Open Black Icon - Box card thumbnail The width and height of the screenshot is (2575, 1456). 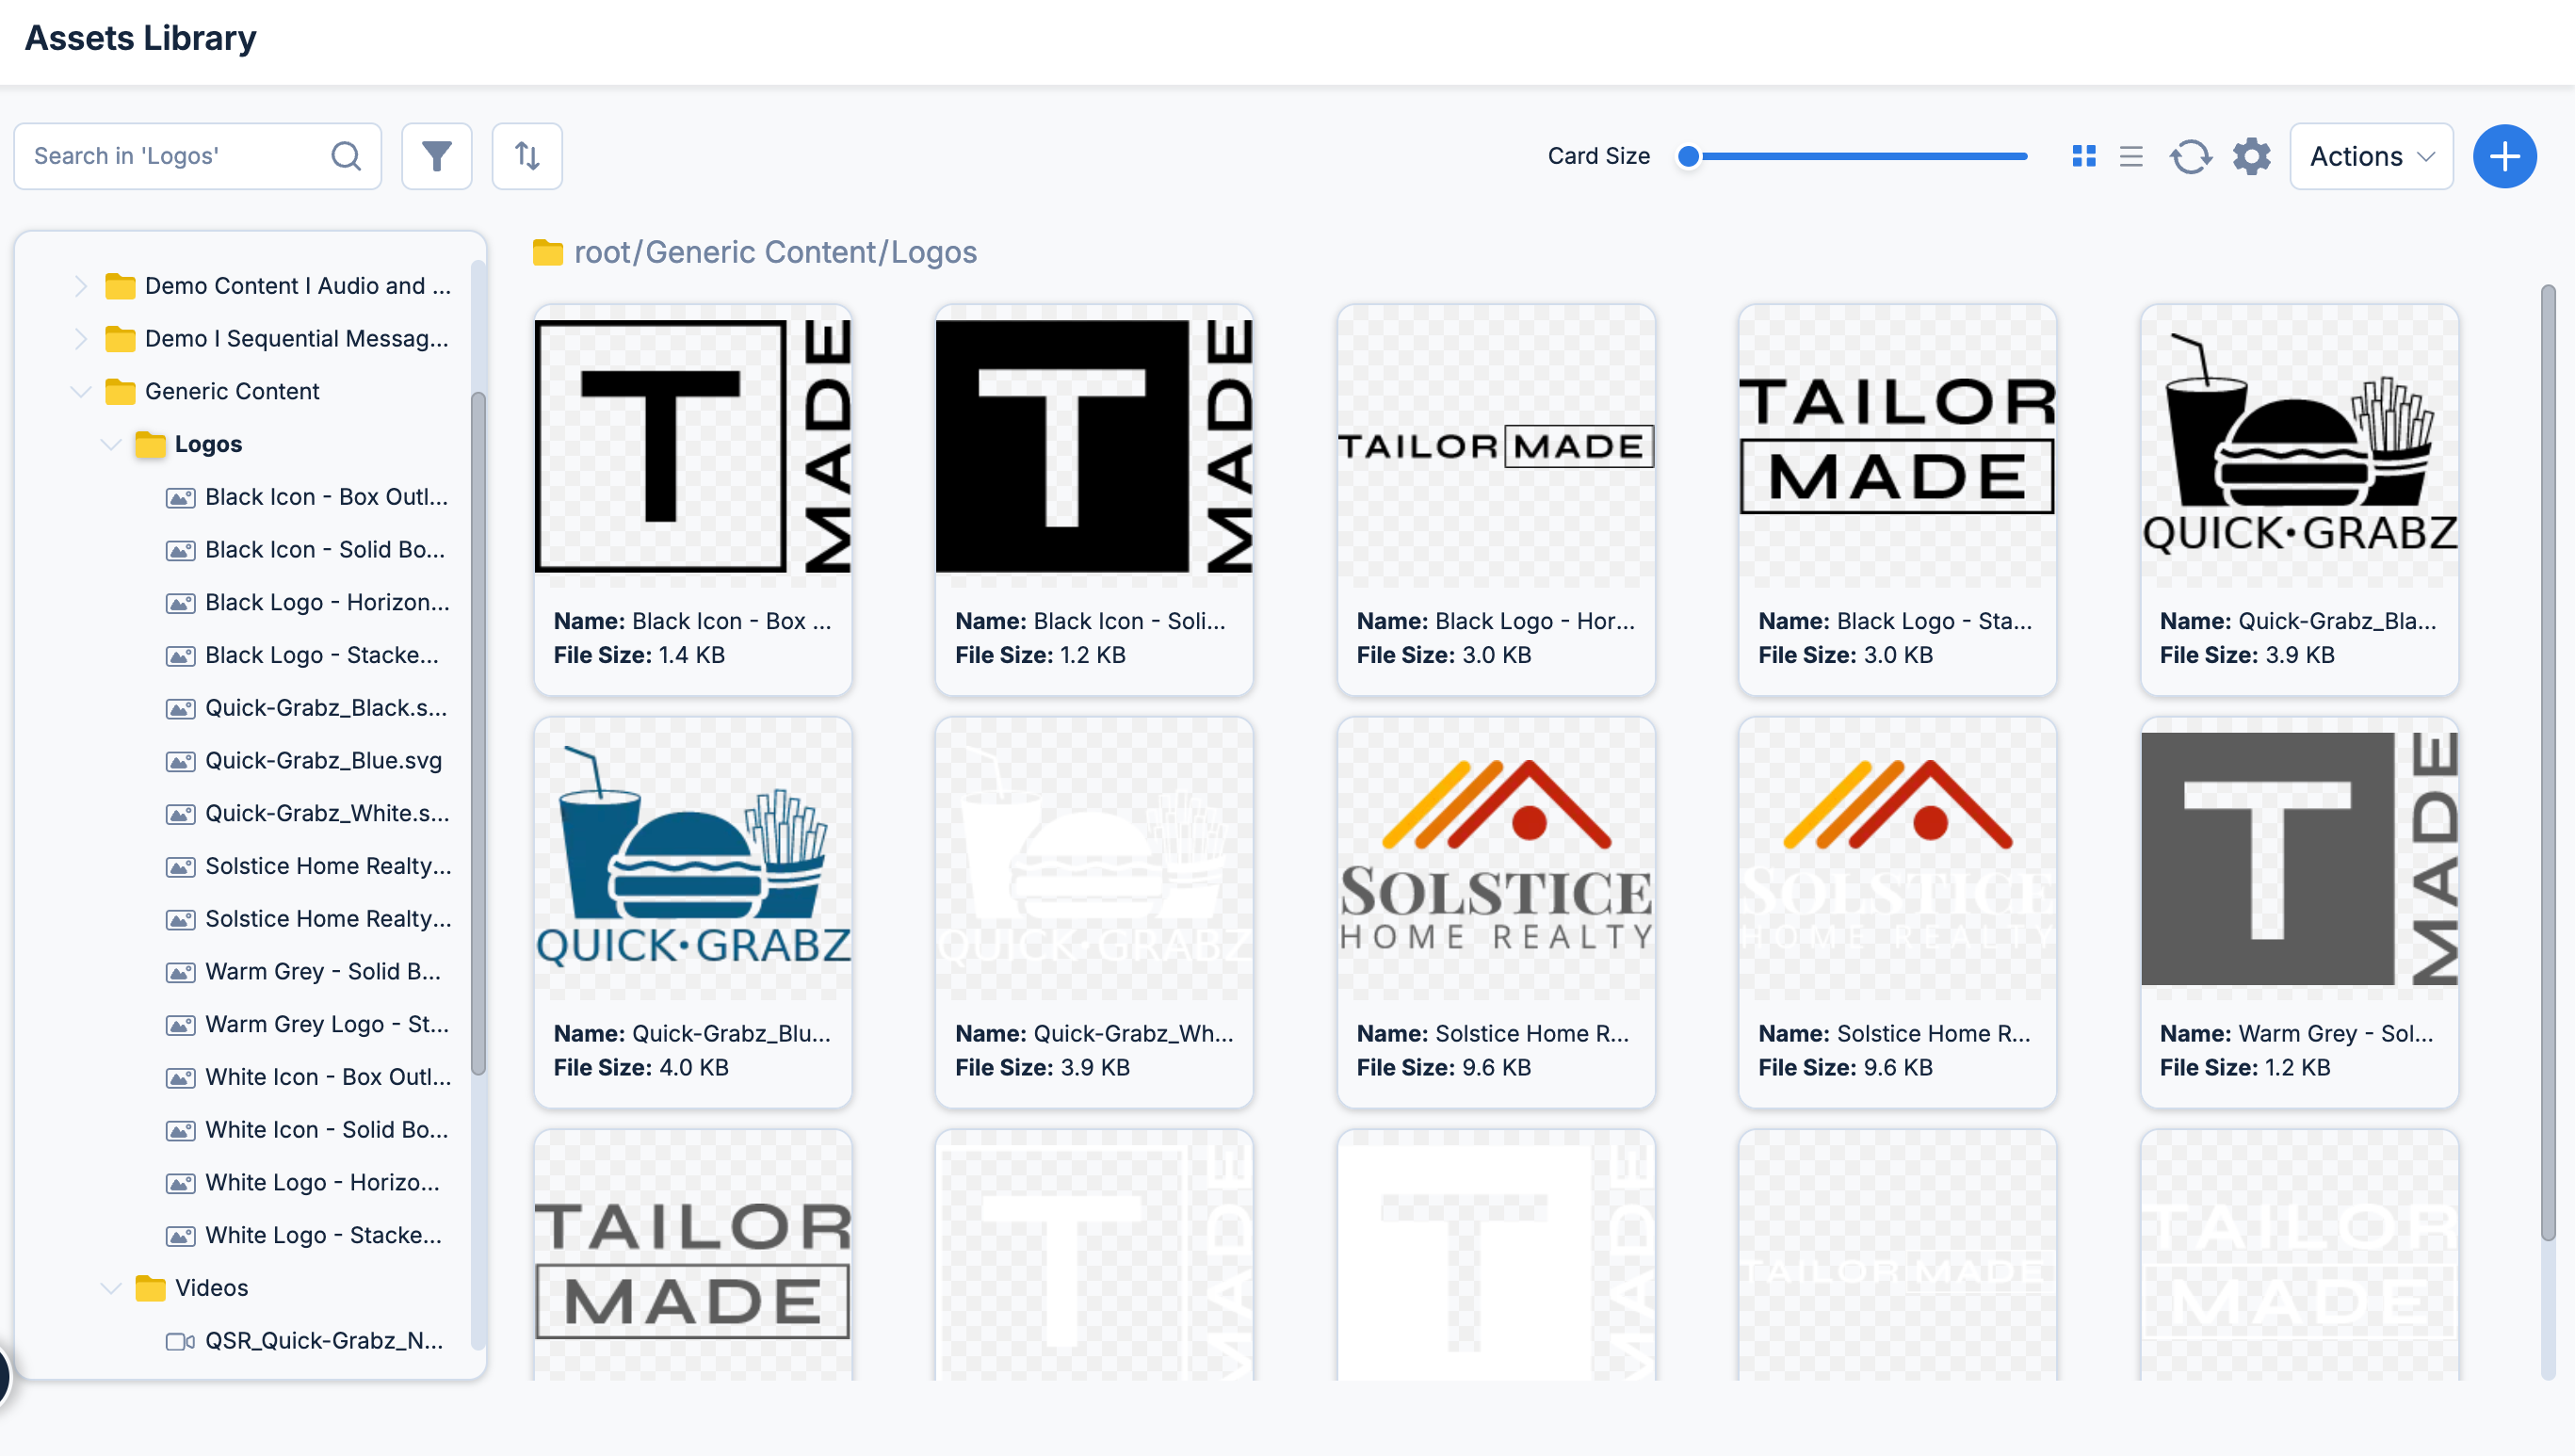tap(693, 446)
